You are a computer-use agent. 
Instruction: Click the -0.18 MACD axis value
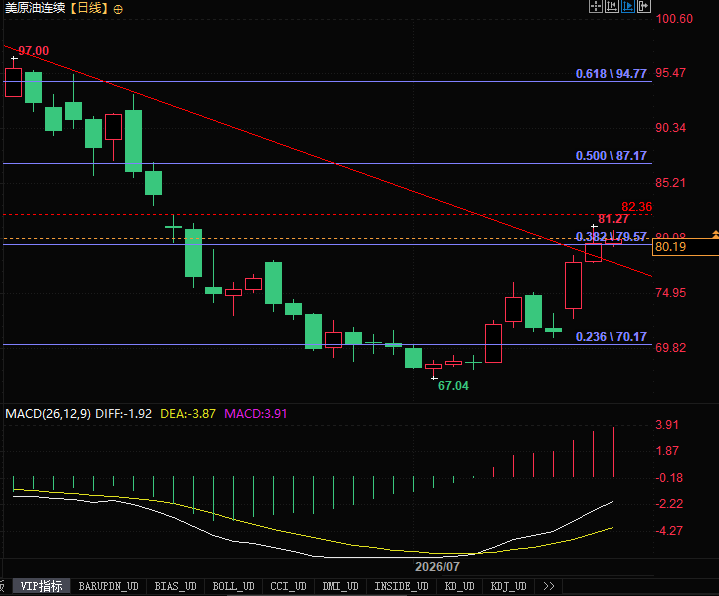click(669, 478)
